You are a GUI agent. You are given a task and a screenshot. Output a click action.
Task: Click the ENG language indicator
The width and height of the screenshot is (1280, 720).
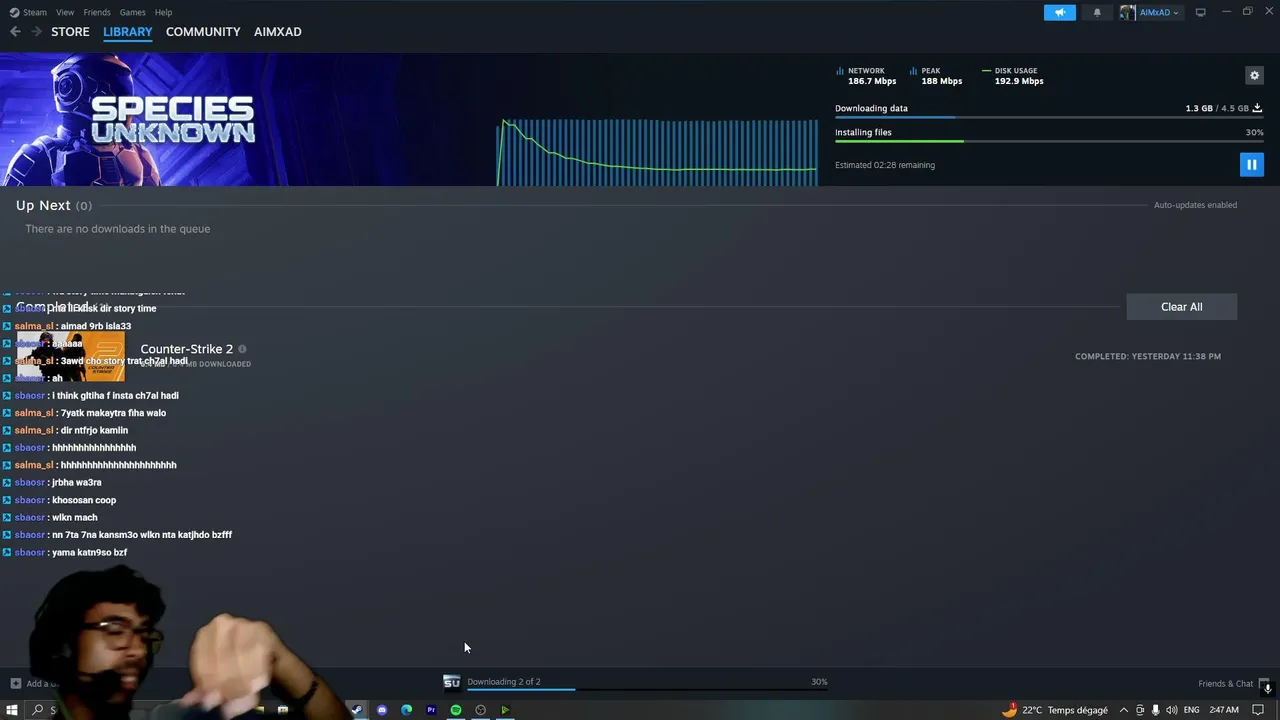coord(1191,710)
